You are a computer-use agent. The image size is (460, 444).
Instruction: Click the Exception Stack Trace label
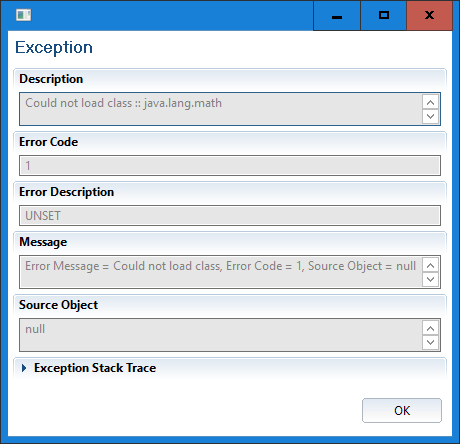pyautogui.click(x=95, y=368)
